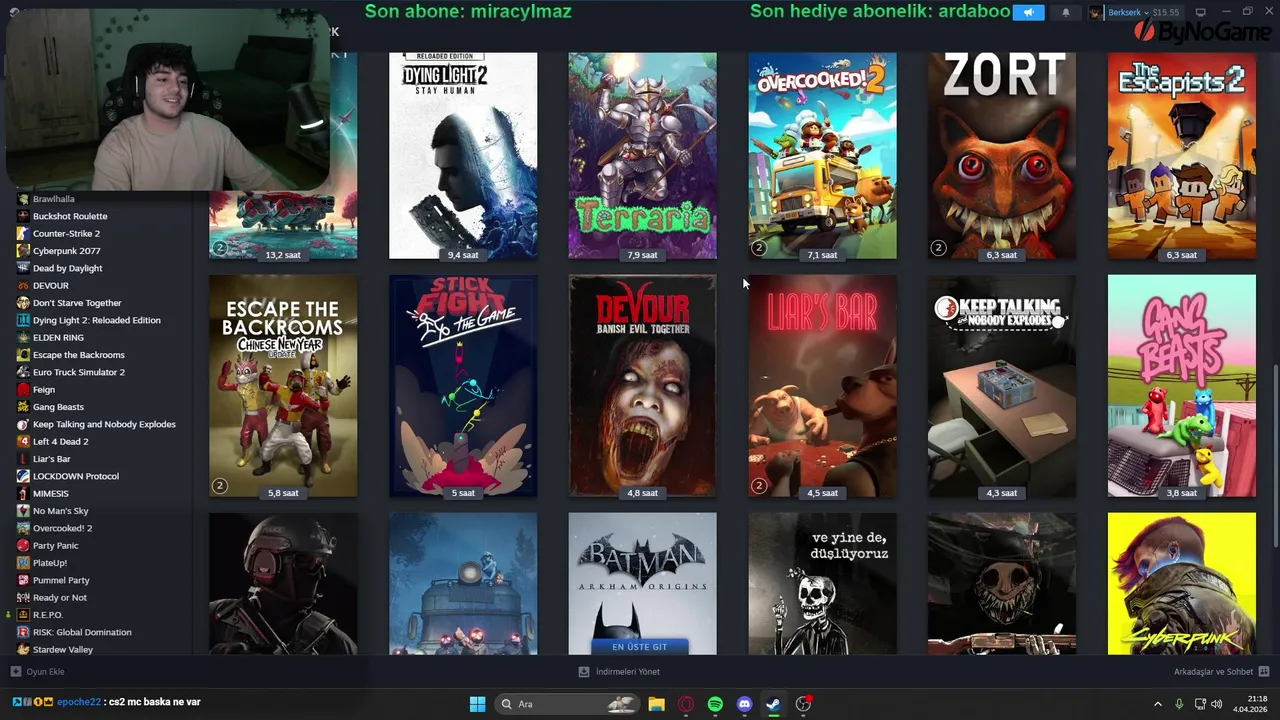Open the notifications bell icon
This screenshot has width=1280, height=720.
pos(1066,12)
